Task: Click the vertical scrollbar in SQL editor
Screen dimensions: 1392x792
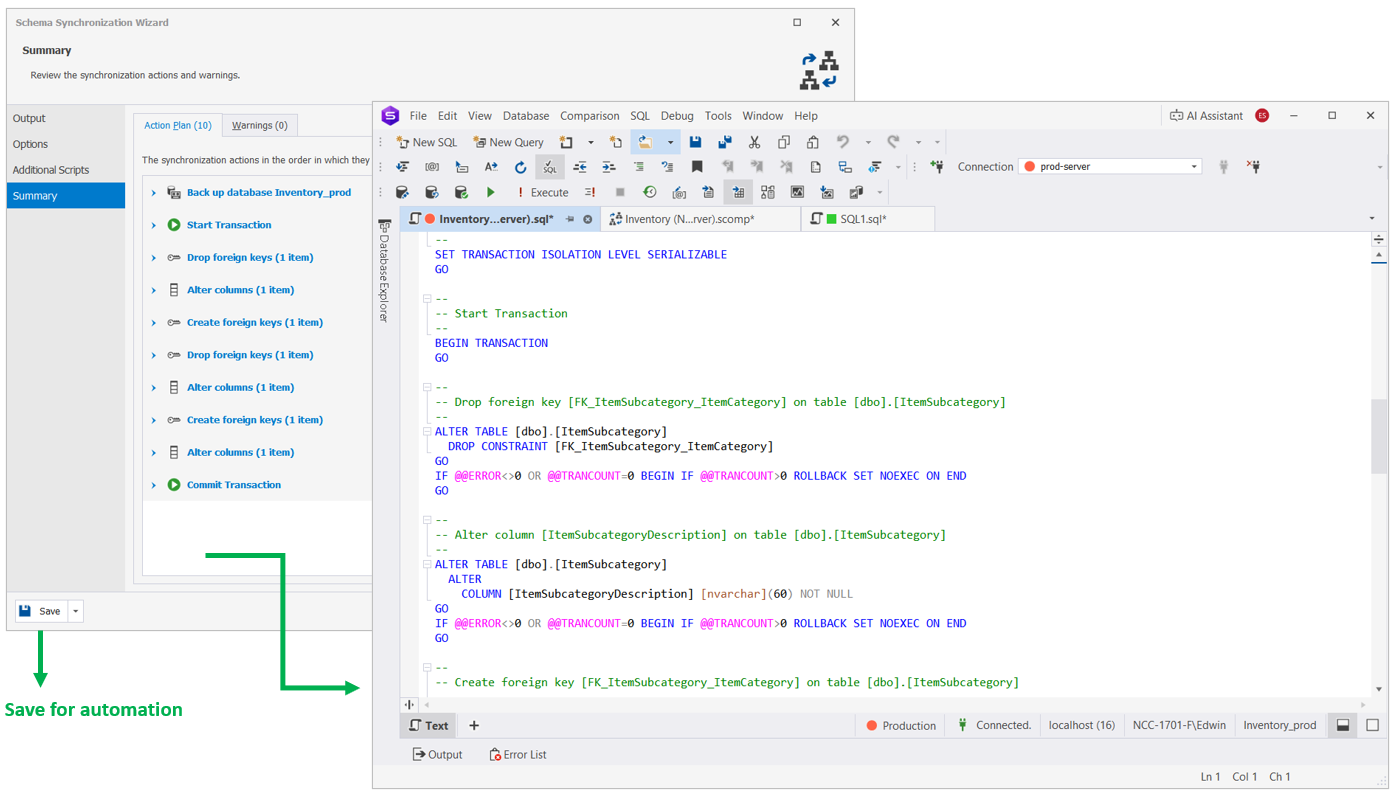Action: click(x=1379, y=434)
